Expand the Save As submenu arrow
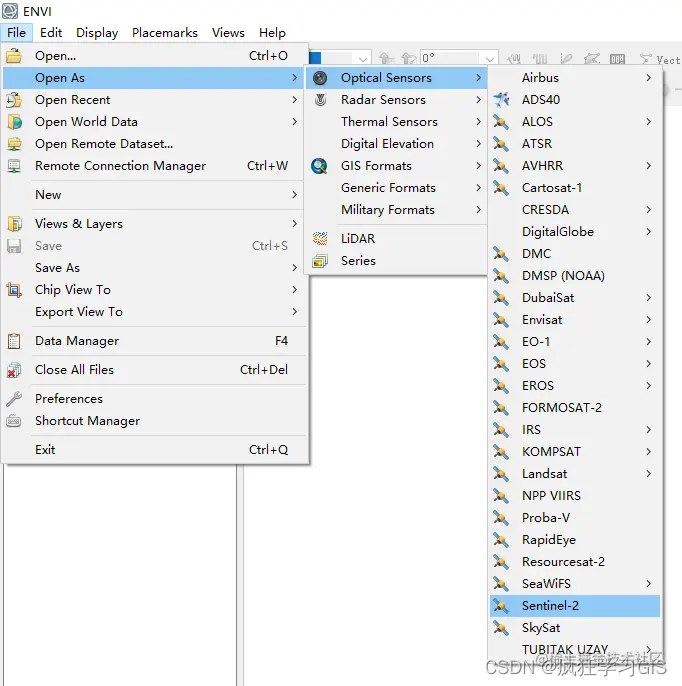Screen dimensions: 682x686 (x=295, y=268)
